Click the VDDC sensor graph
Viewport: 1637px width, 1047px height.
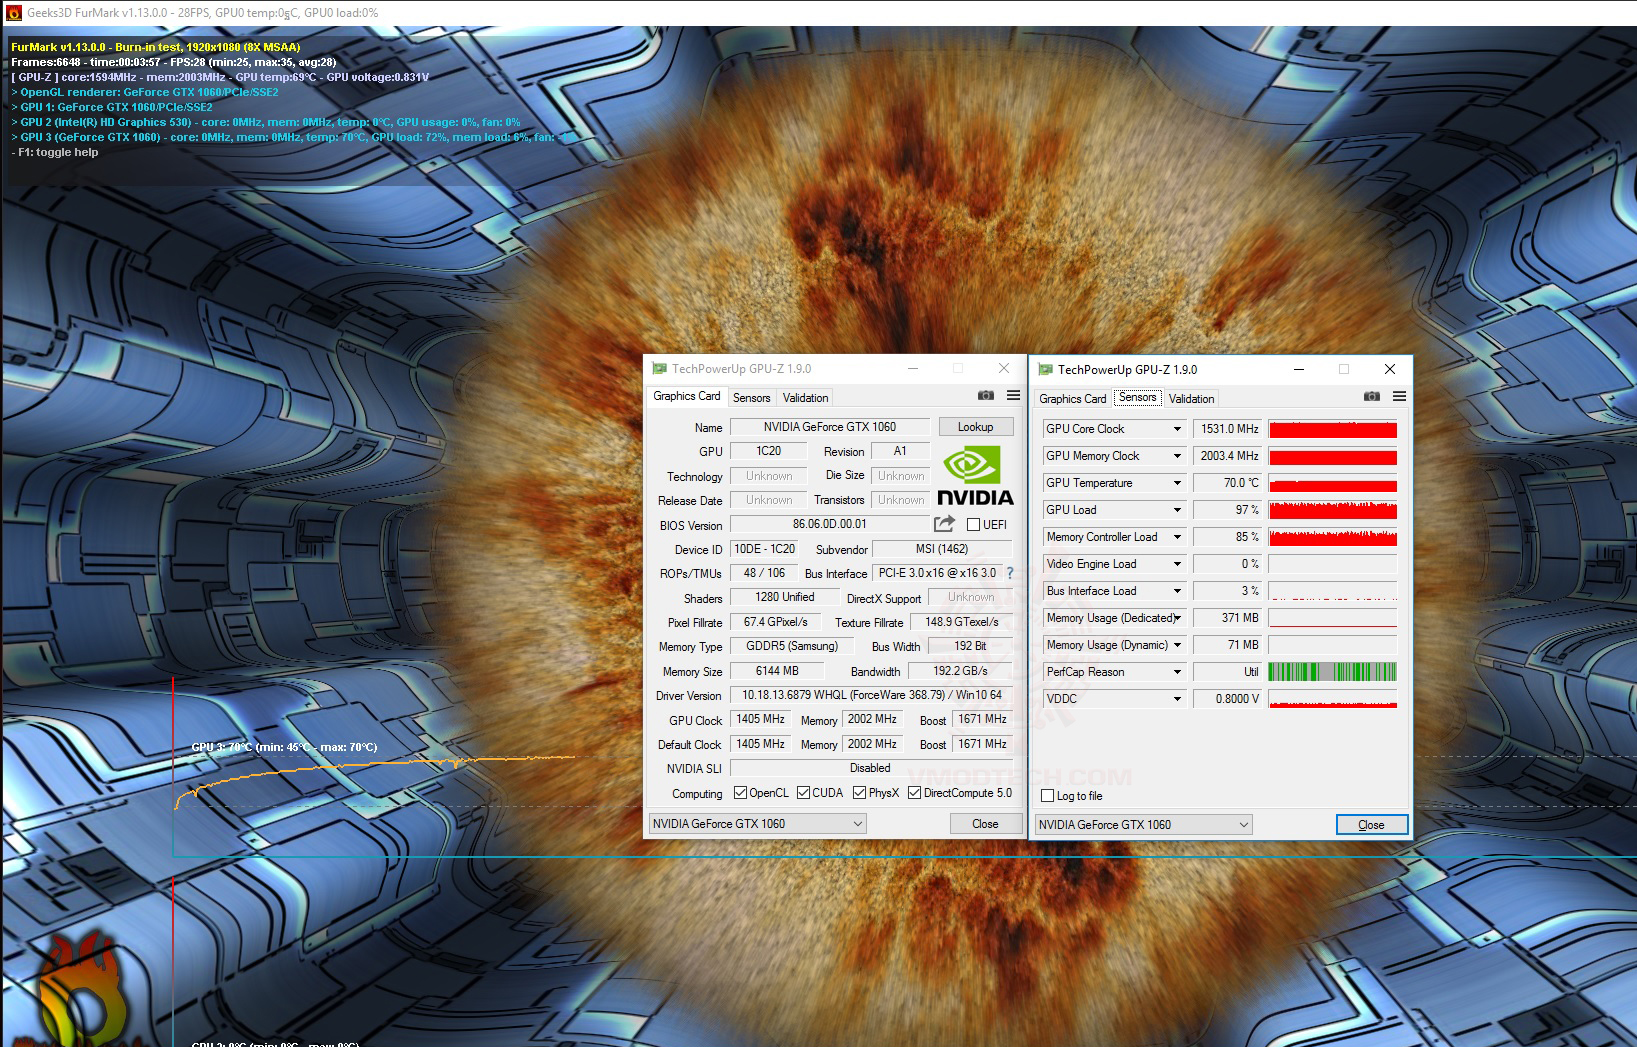(x=1333, y=699)
